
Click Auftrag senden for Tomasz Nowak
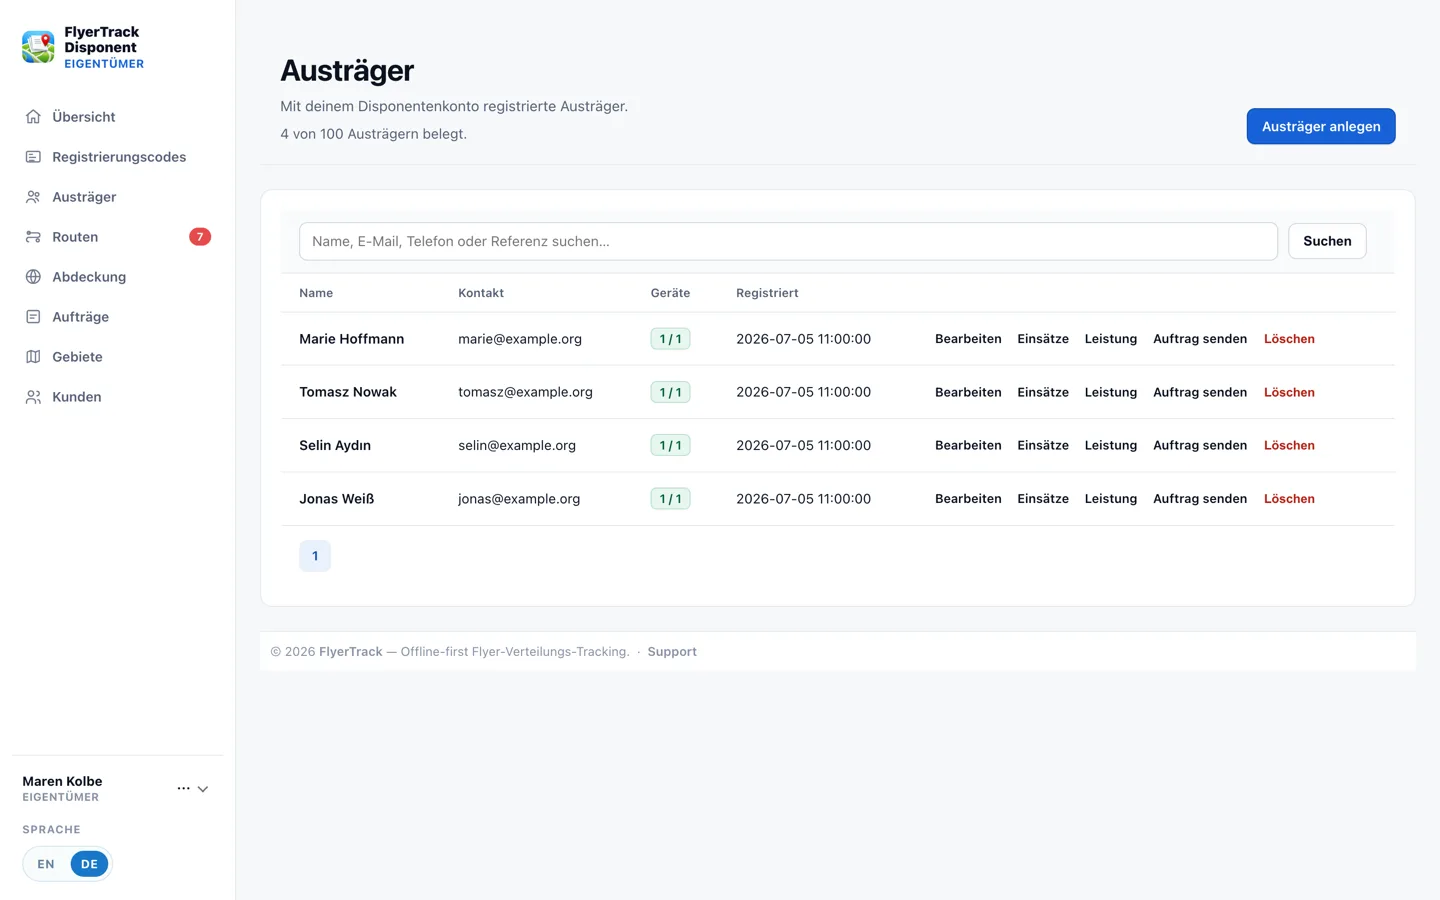(1200, 392)
